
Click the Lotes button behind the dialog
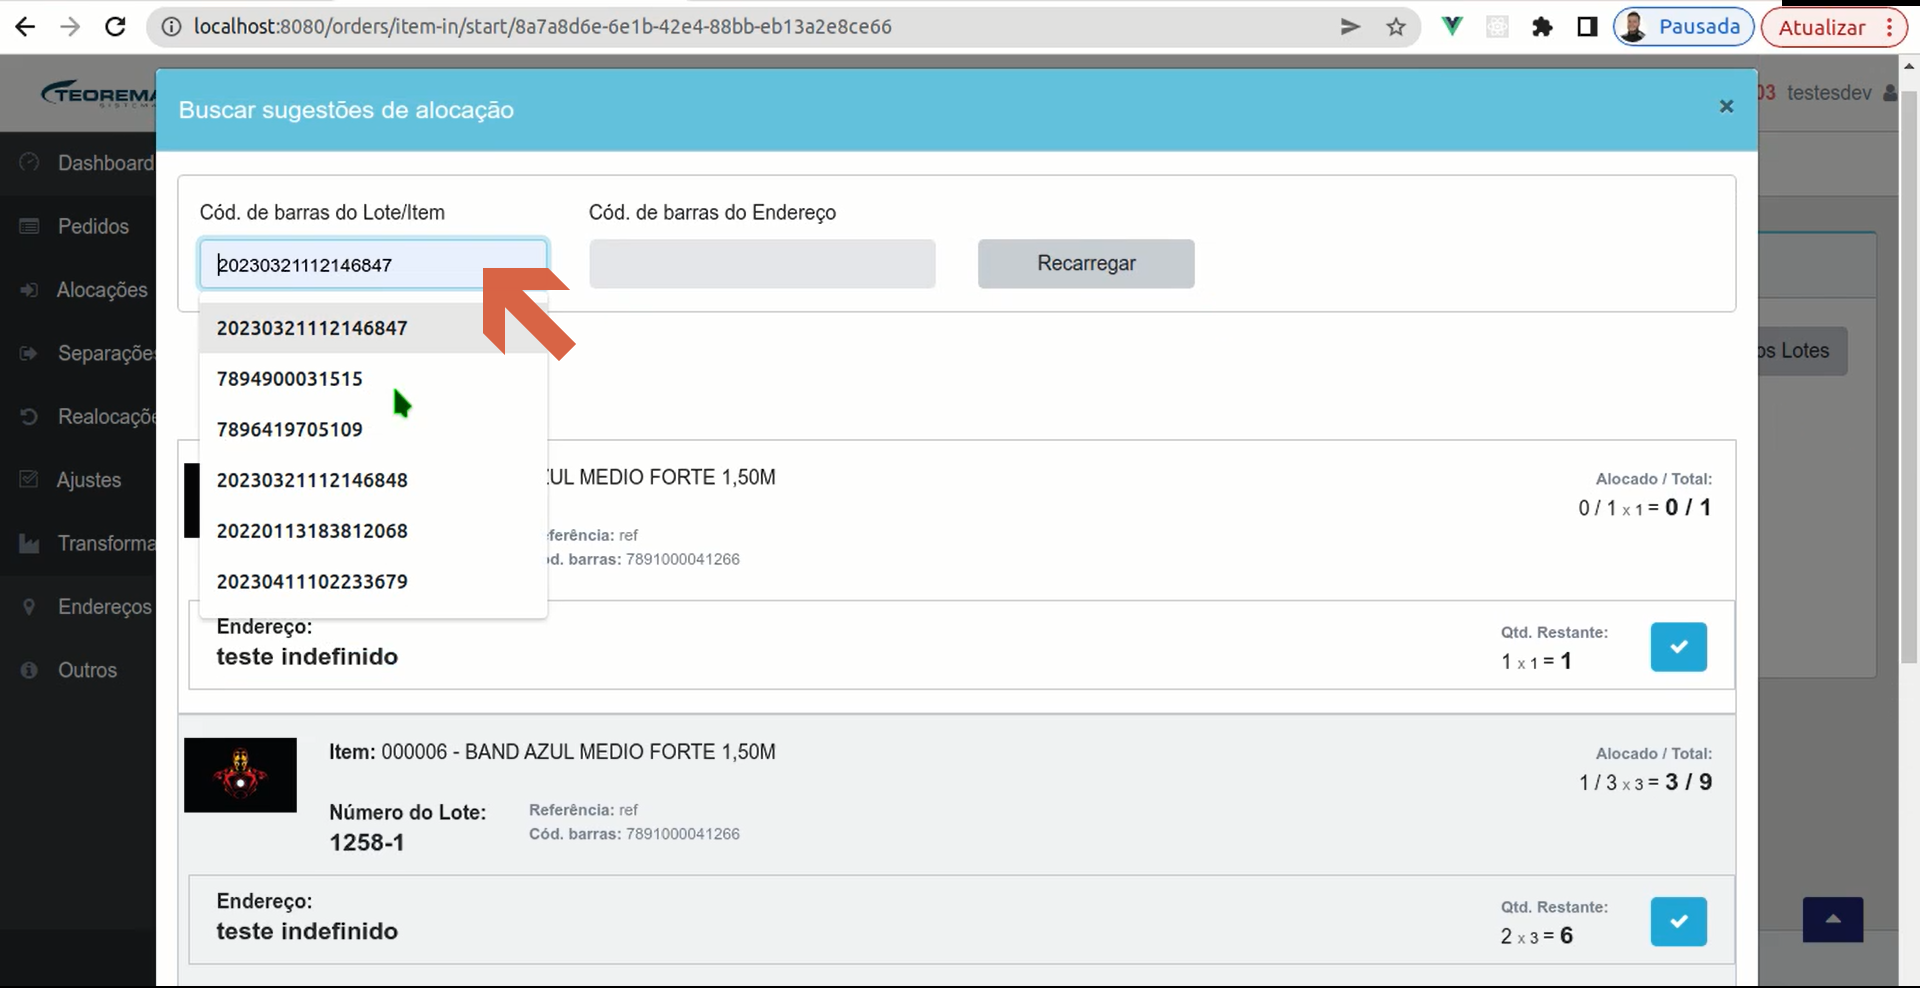point(1802,351)
